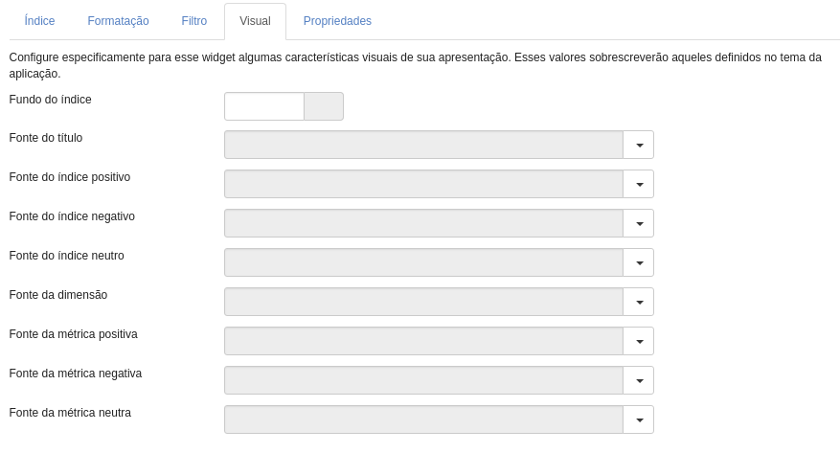Expand the Fonte do índice positivo dropdown arrow
This screenshot has width=840, height=453.
click(639, 184)
